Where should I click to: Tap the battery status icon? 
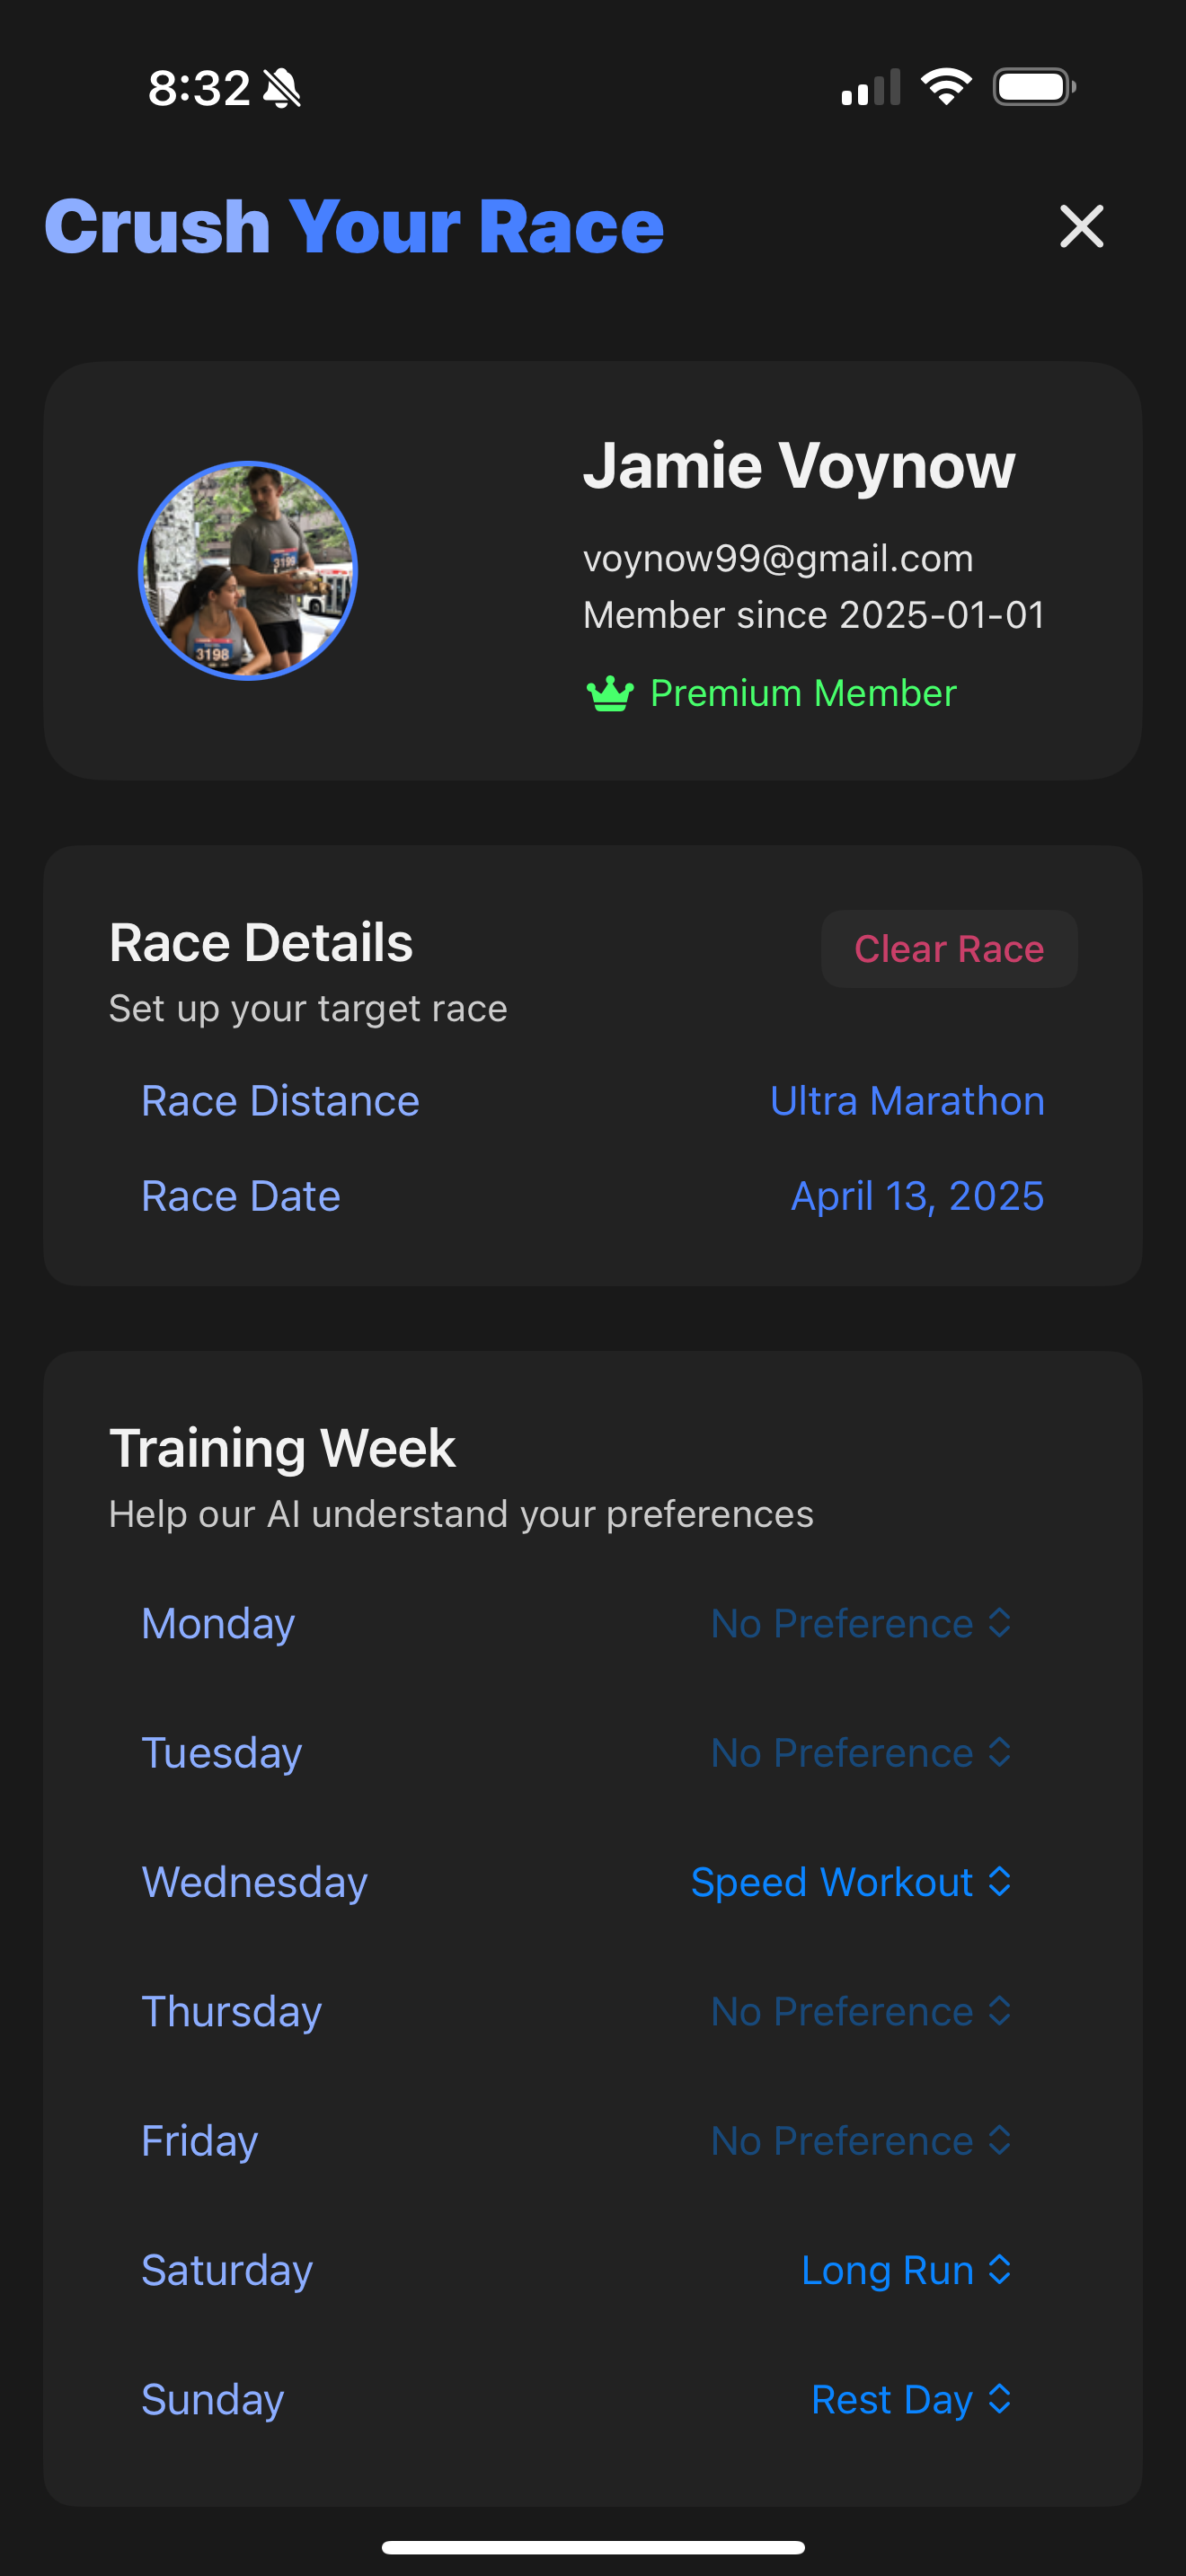click(1034, 87)
